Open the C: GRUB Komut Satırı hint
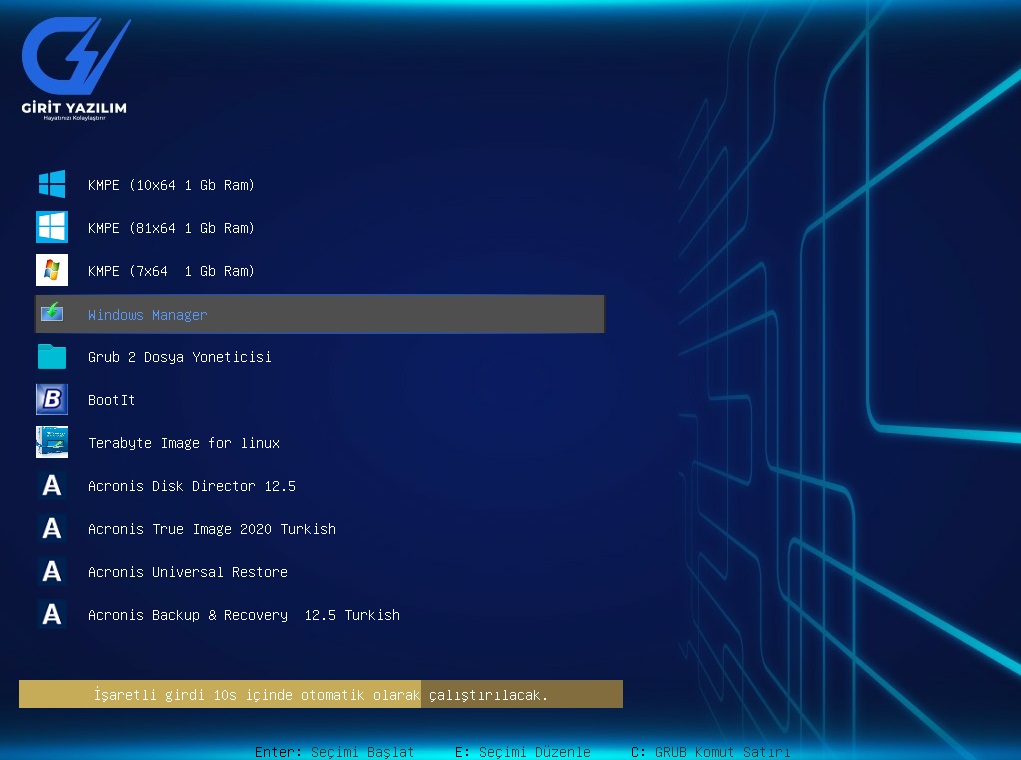Screen dimensions: 1021x760 710,752
